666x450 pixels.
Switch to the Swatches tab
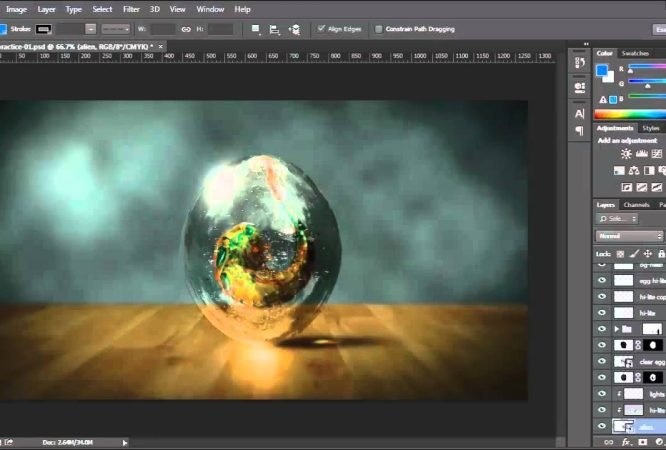635,54
